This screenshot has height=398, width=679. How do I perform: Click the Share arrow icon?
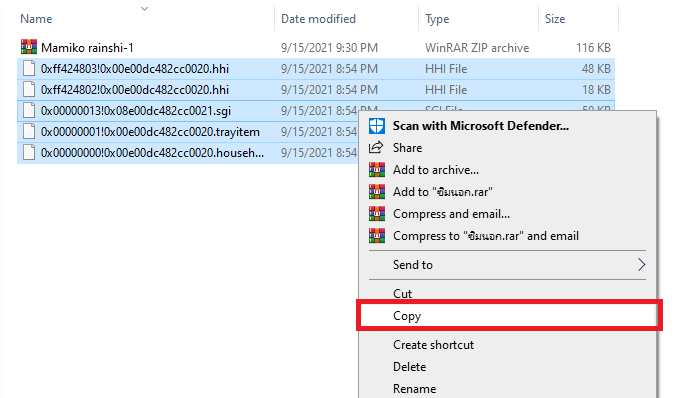[376, 148]
